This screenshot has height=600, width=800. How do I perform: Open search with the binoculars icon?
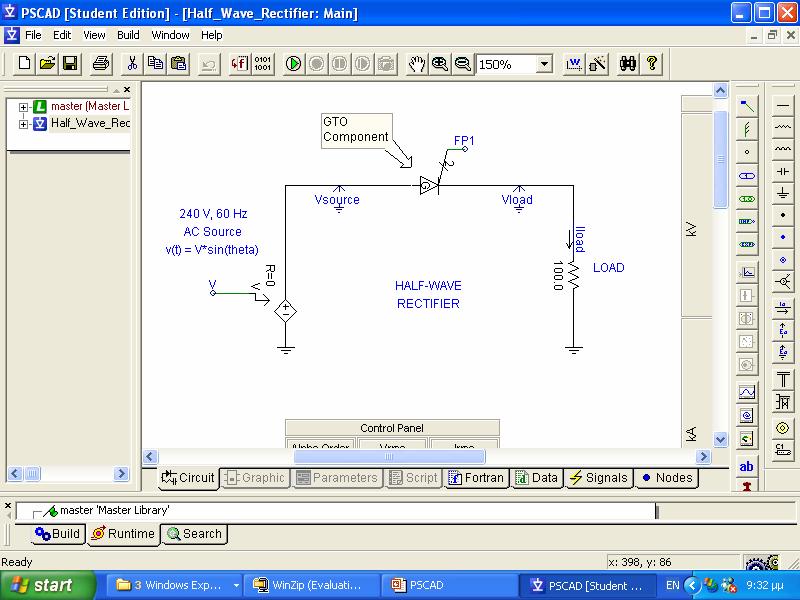628,64
